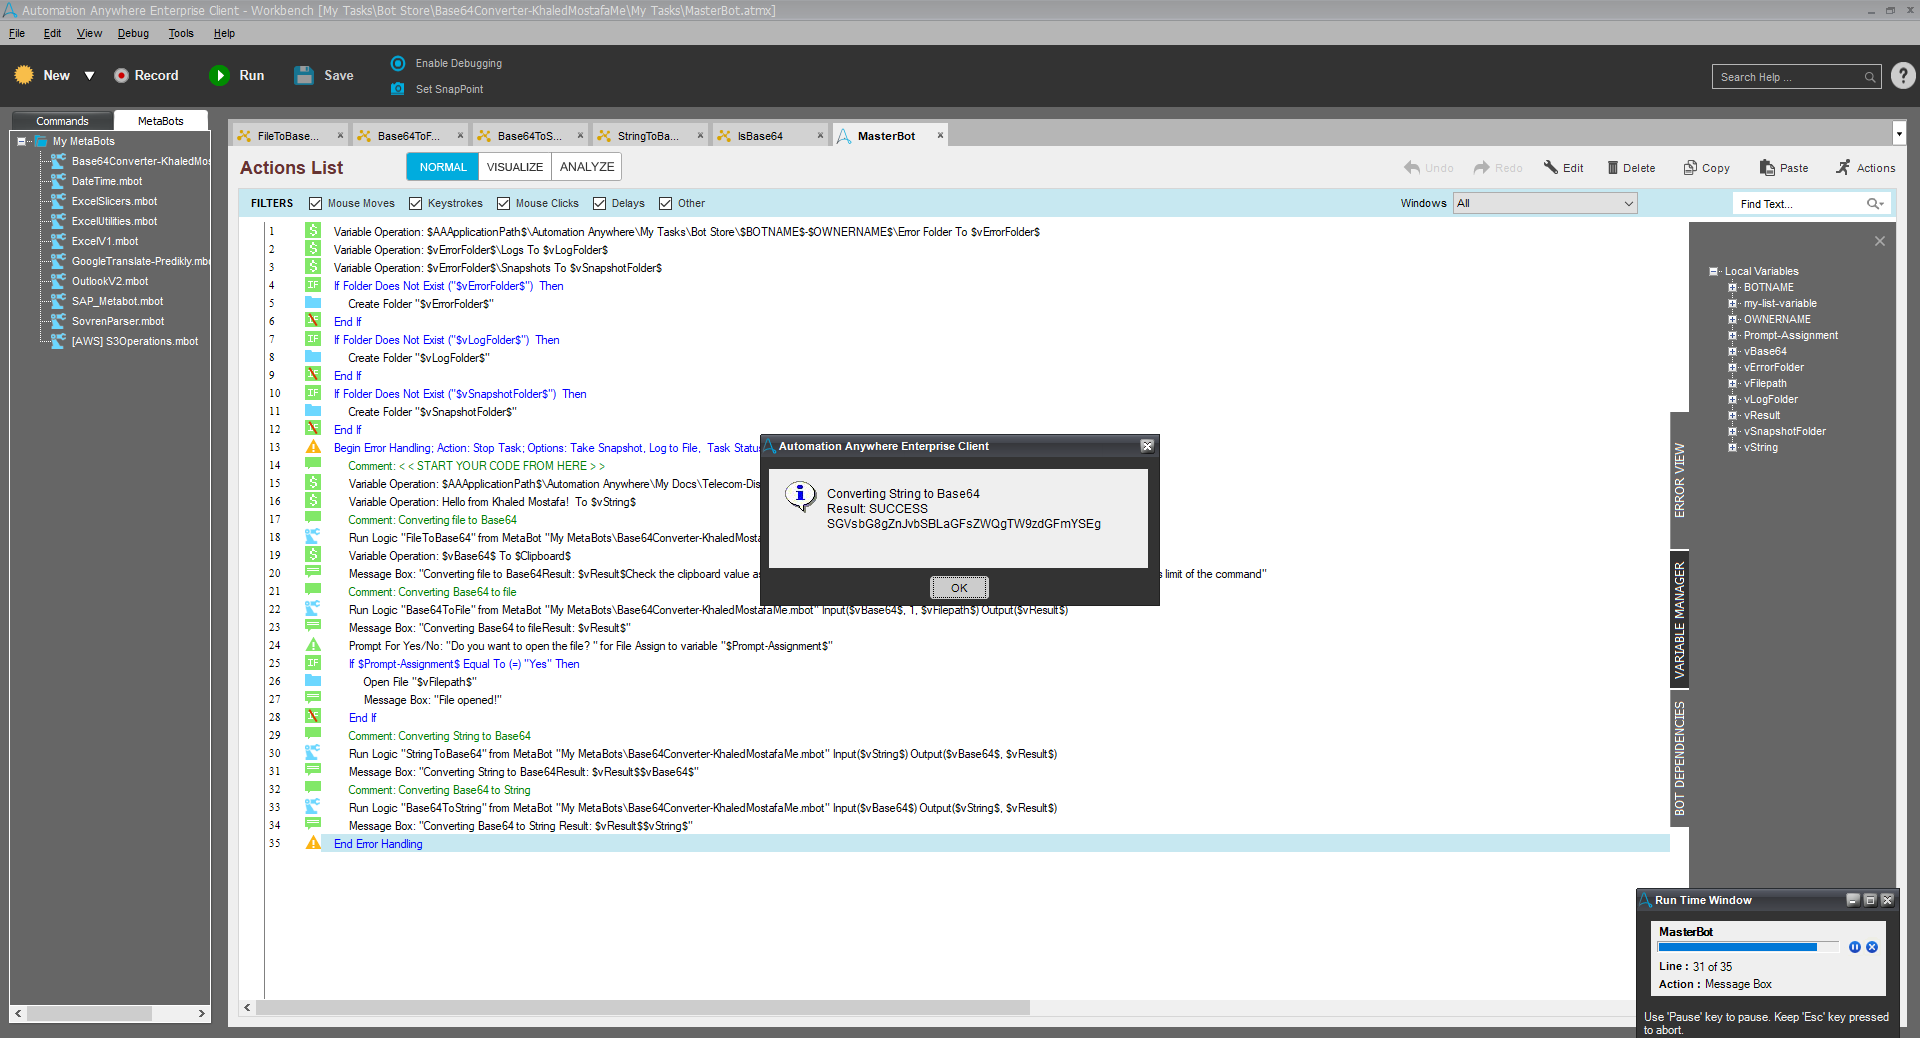This screenshot has height=1038, width=1920.
Task: Open the tab list overflow dropdown
Action: pos(1899,133)
